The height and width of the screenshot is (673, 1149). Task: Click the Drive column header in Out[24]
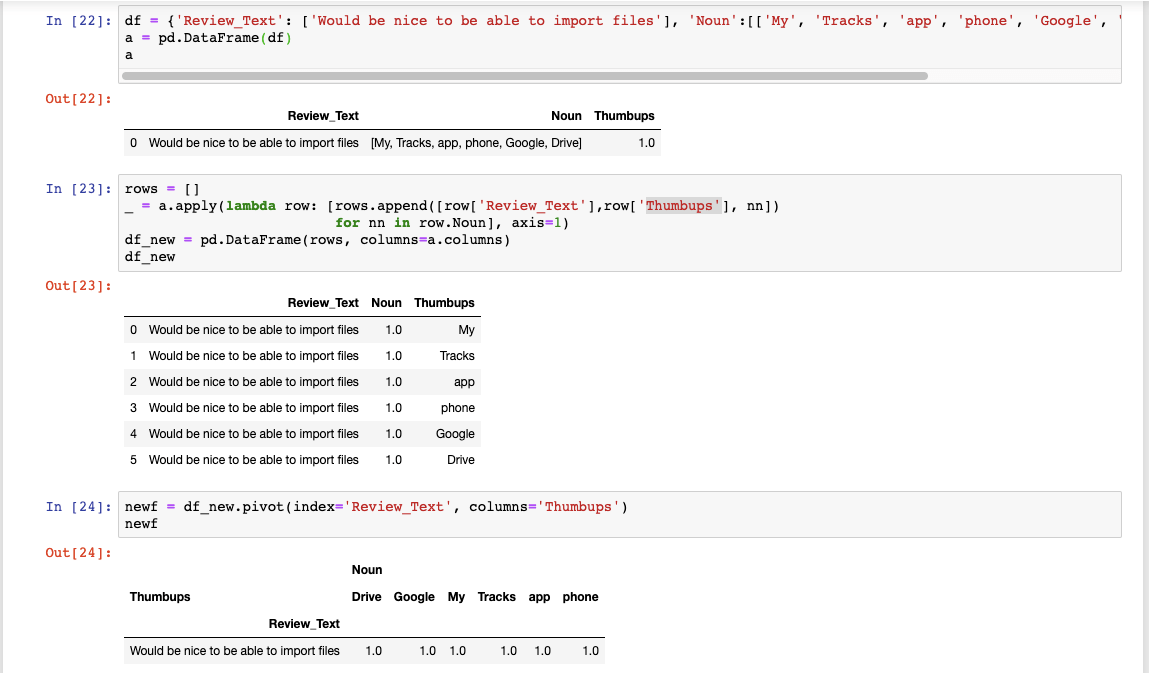click(366, 597)
